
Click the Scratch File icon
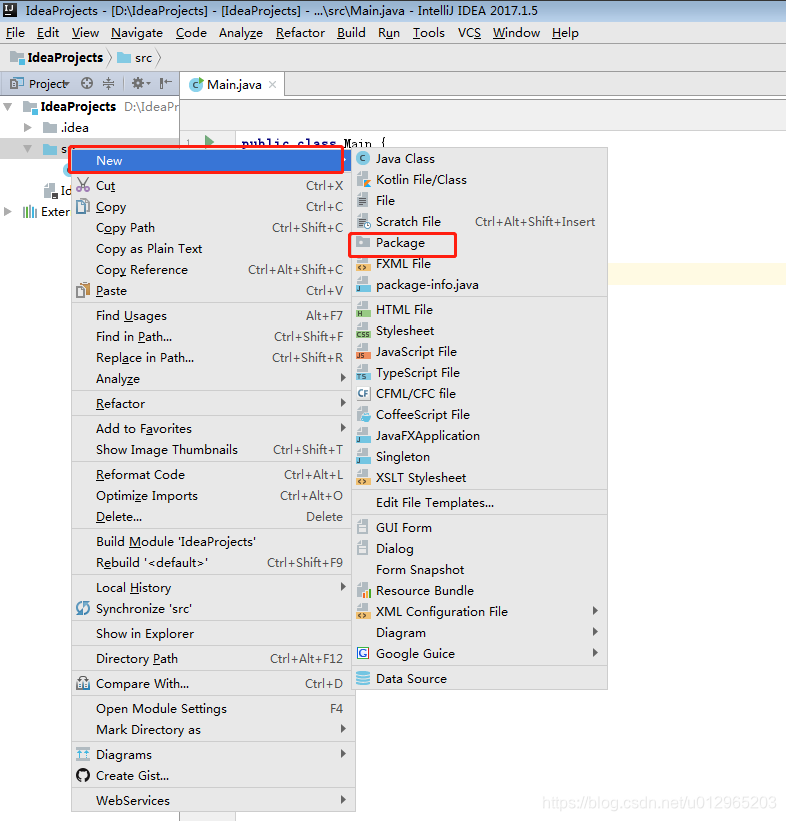pyautogui.click(x=363, y=221)
